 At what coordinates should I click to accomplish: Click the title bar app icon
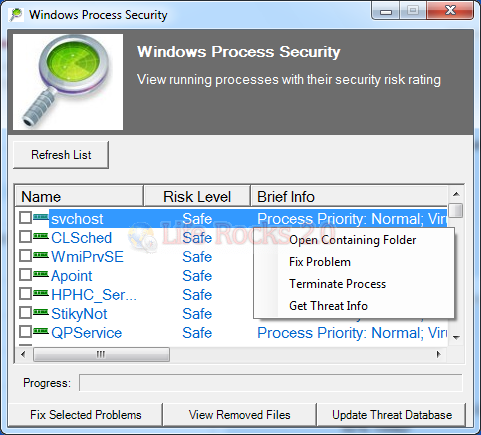coord(16,15)
